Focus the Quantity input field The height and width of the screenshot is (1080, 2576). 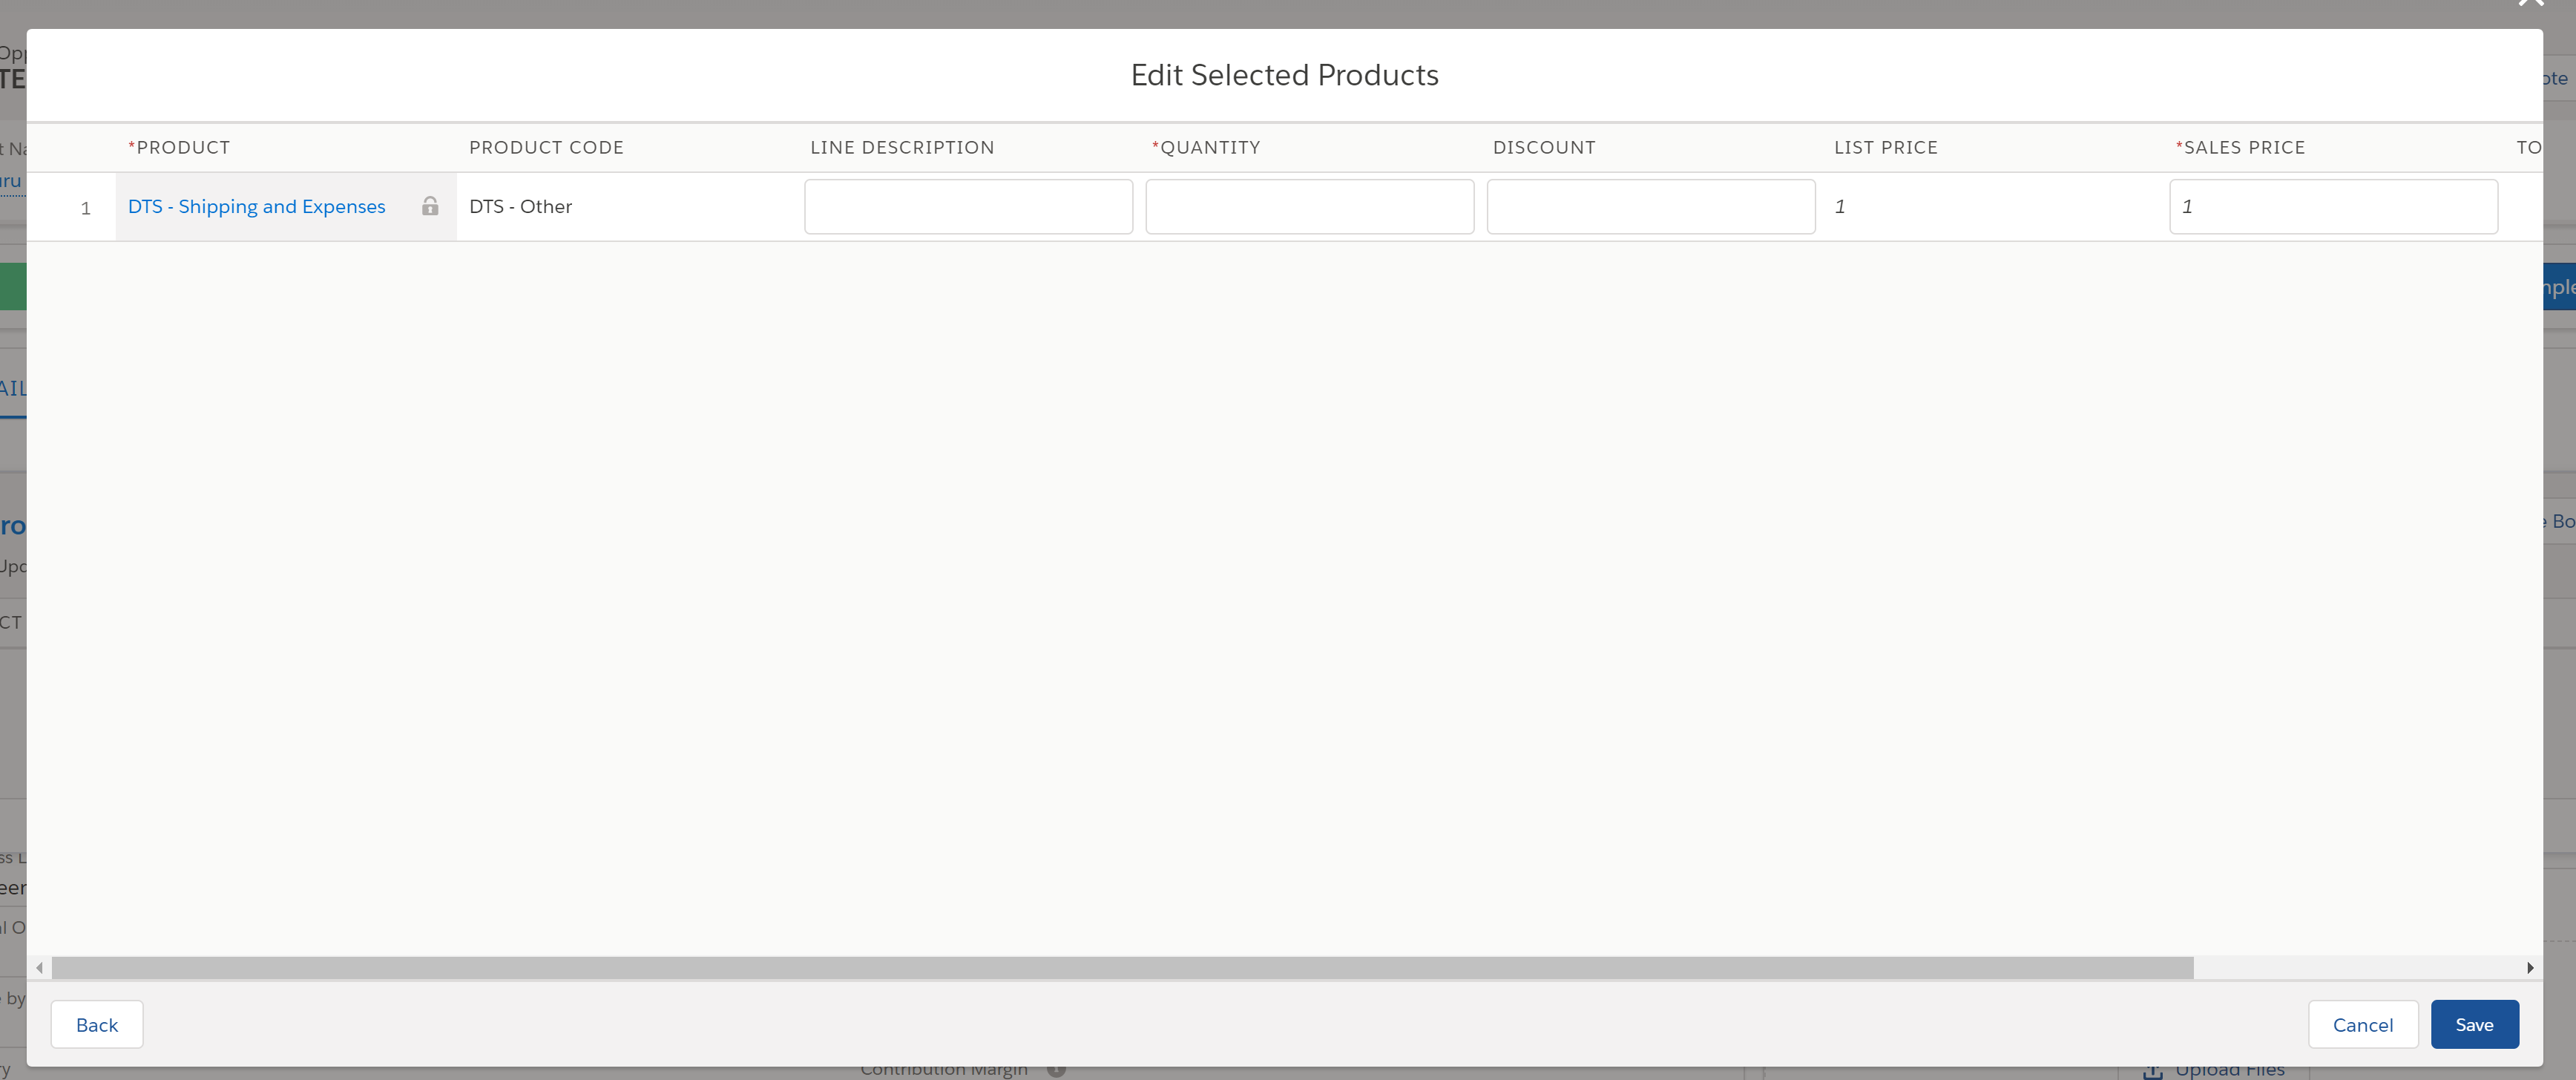(x=1308, y=206)
